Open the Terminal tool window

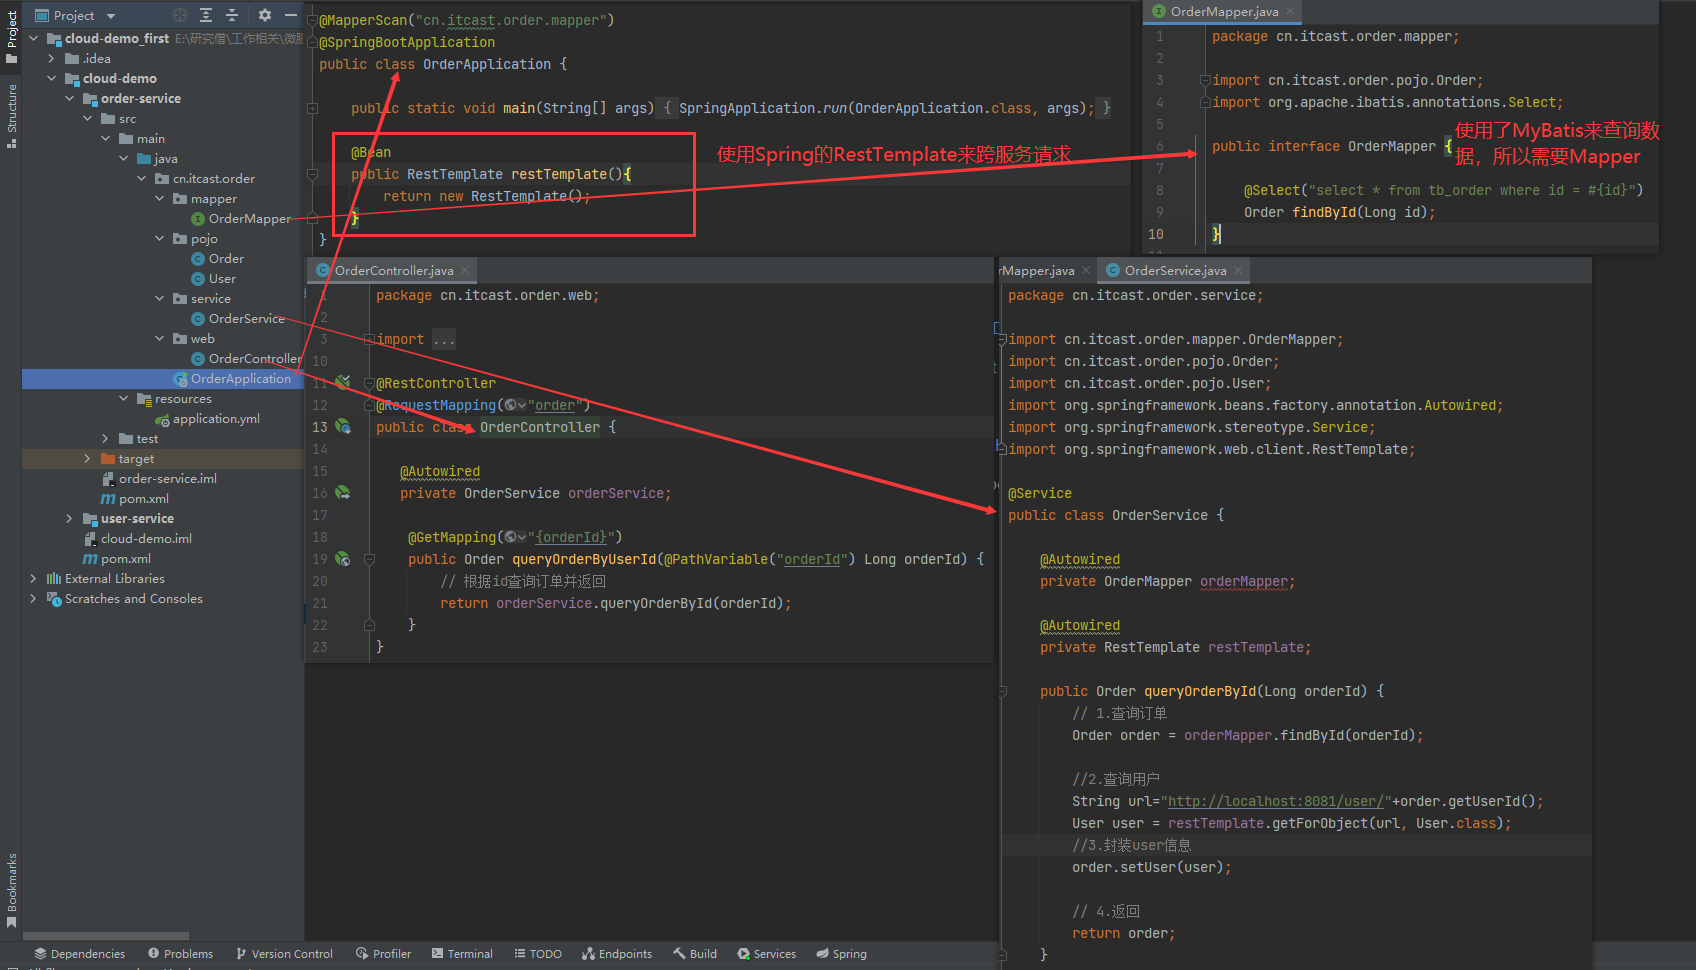462,954
